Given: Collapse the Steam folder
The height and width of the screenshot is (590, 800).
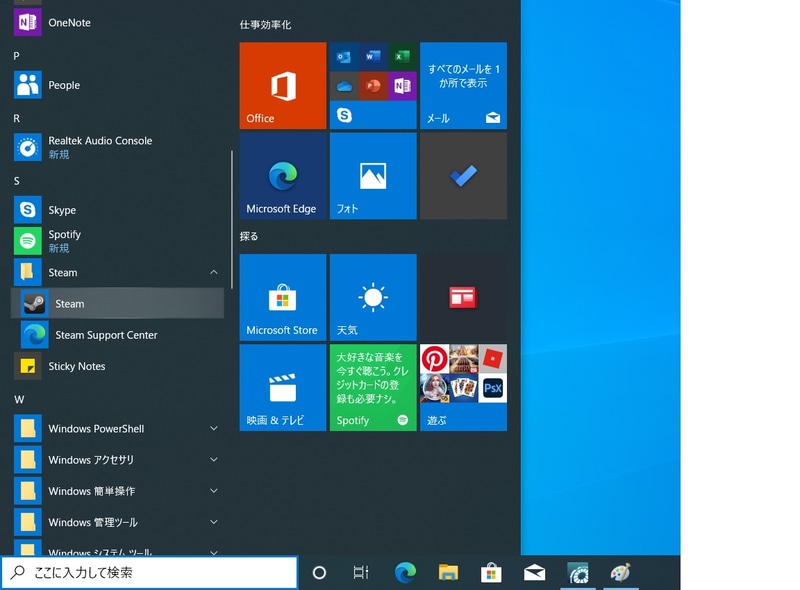Looking at the screenshot, I should [x=117, y=273].
